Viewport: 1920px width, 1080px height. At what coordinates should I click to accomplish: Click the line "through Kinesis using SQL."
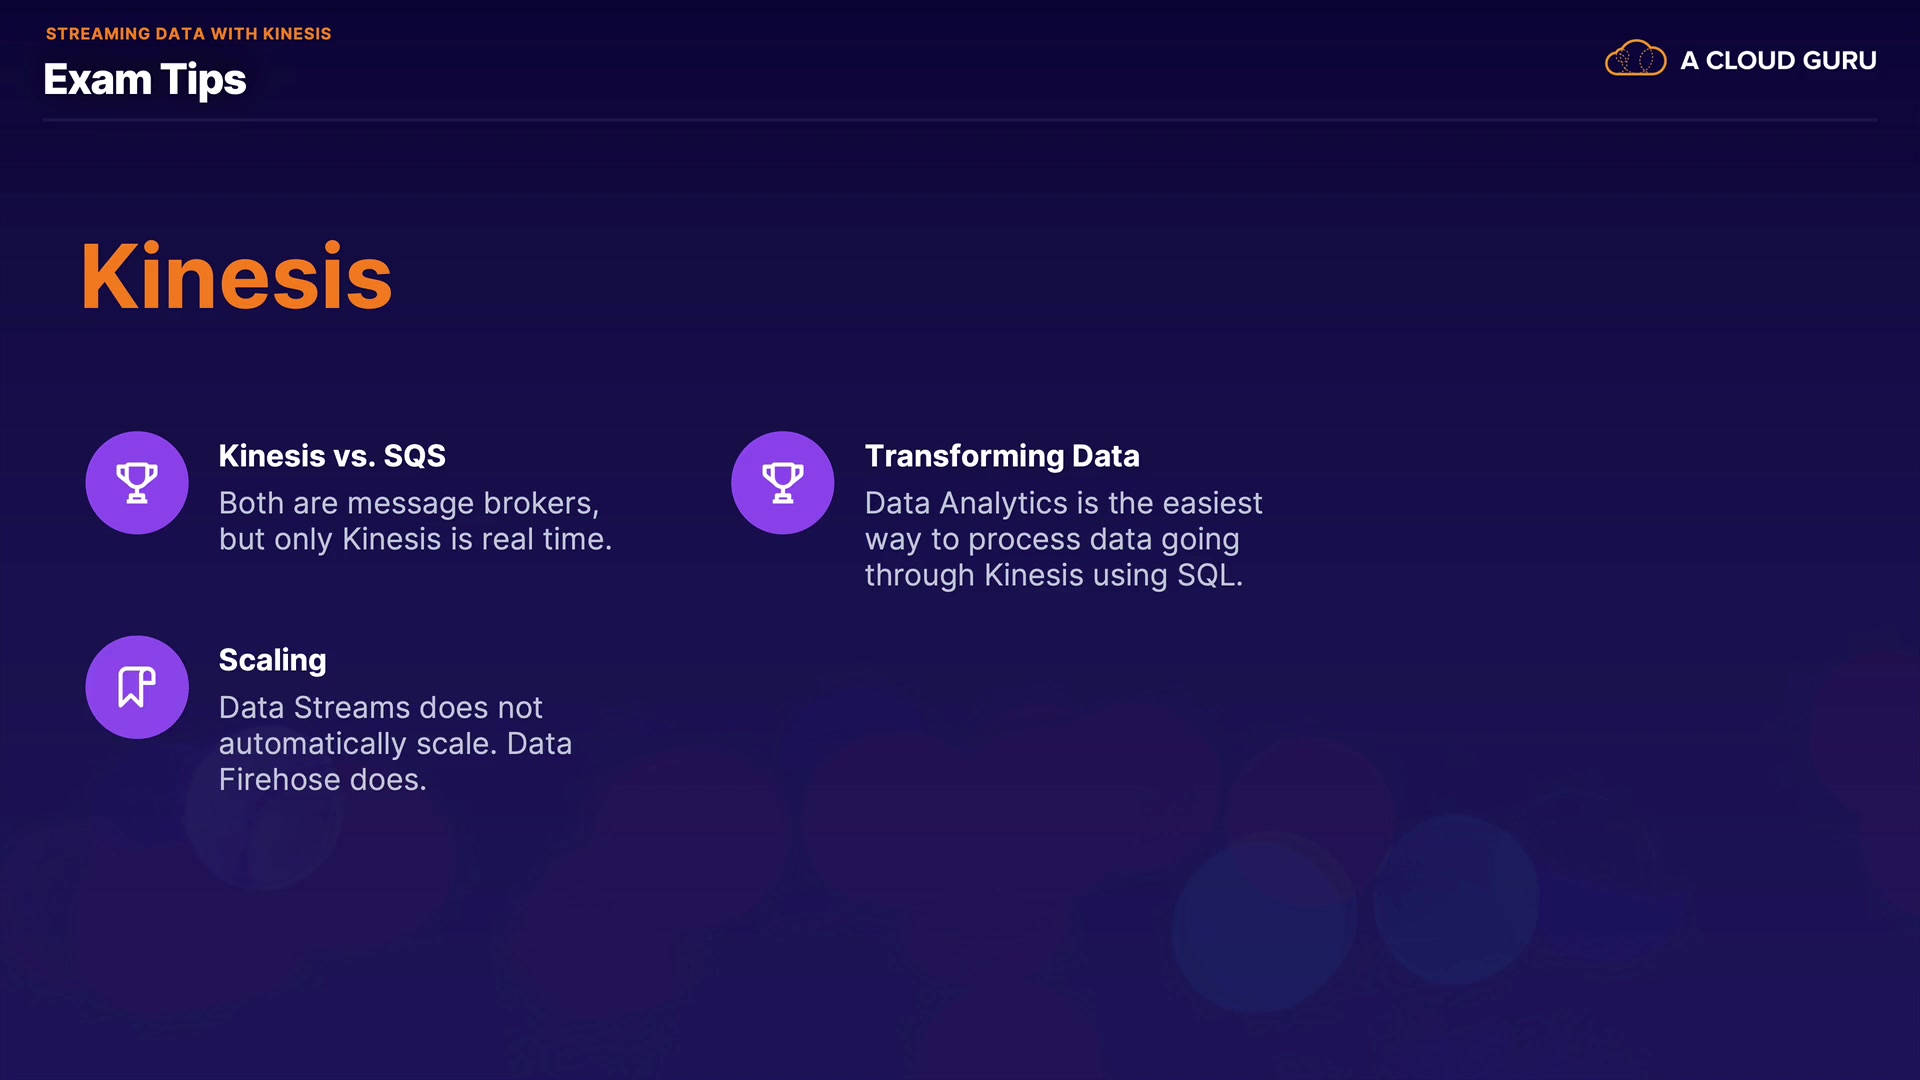coord(1053,575)
